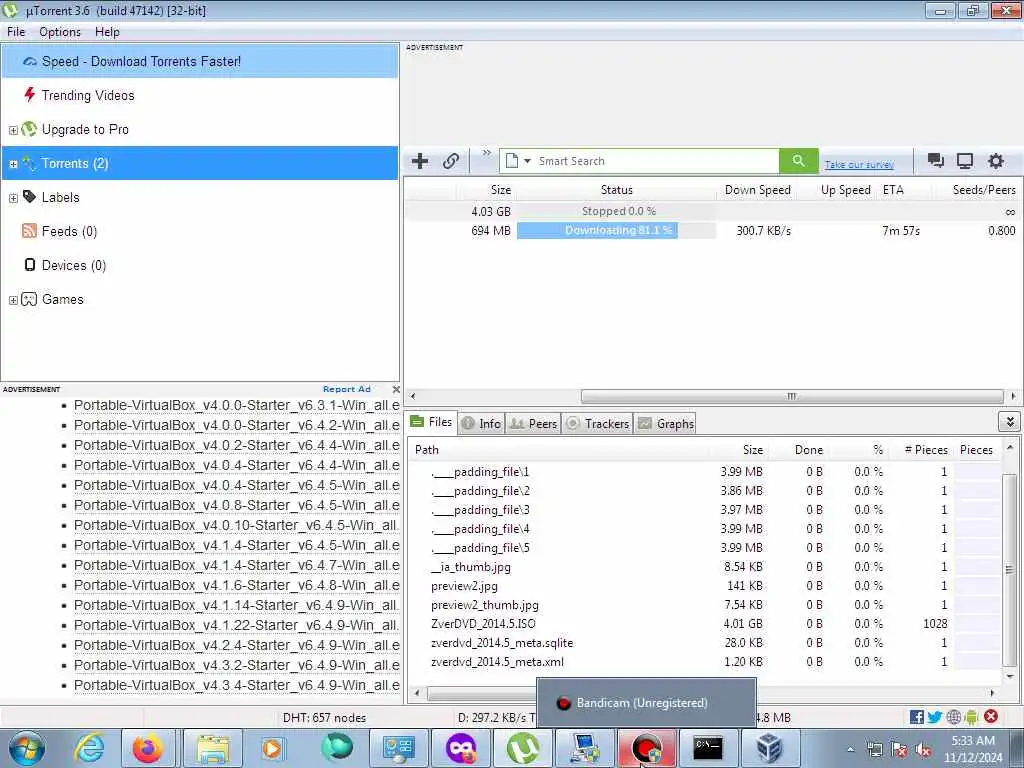Image resolution: width=1024 pixels, height=768 pixels.
Task: Open Internet Explorer from taskbar
Action: tap(89, 748)
